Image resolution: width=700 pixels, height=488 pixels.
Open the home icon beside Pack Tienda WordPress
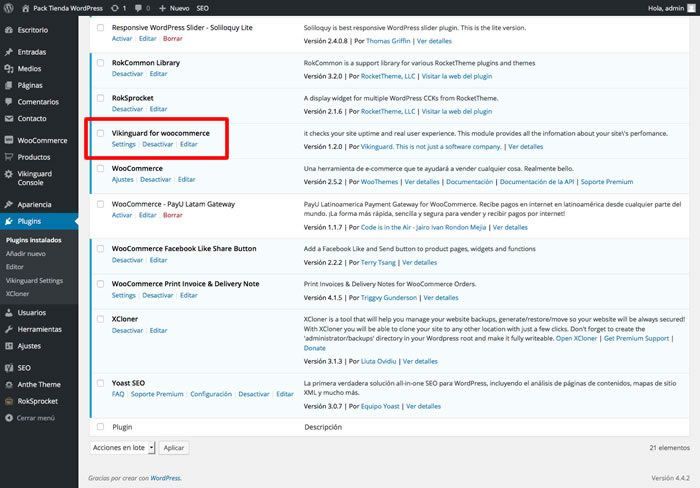(25, 8)
